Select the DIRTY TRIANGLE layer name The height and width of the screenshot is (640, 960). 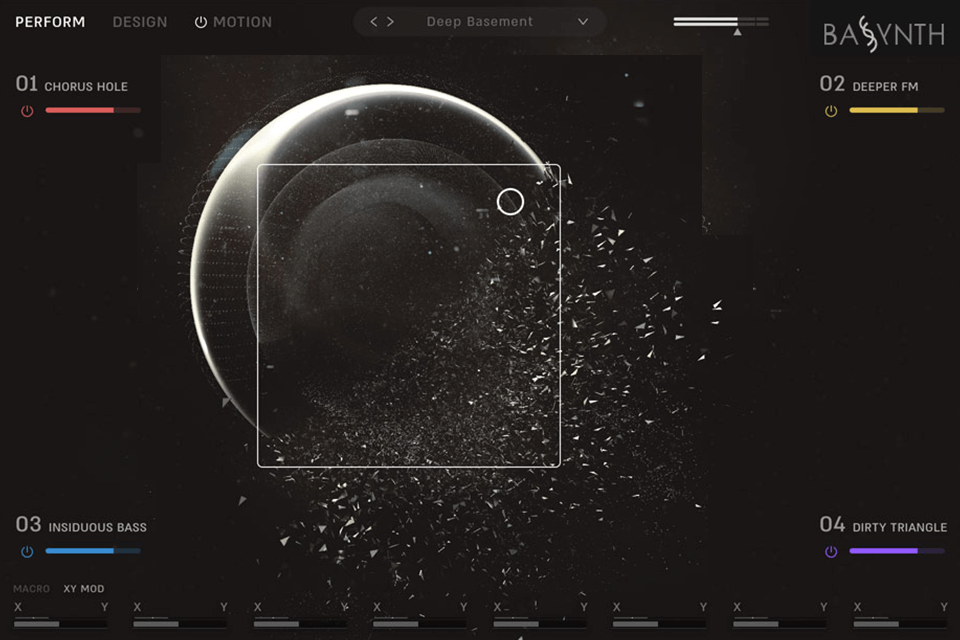(x=899, y=527)
